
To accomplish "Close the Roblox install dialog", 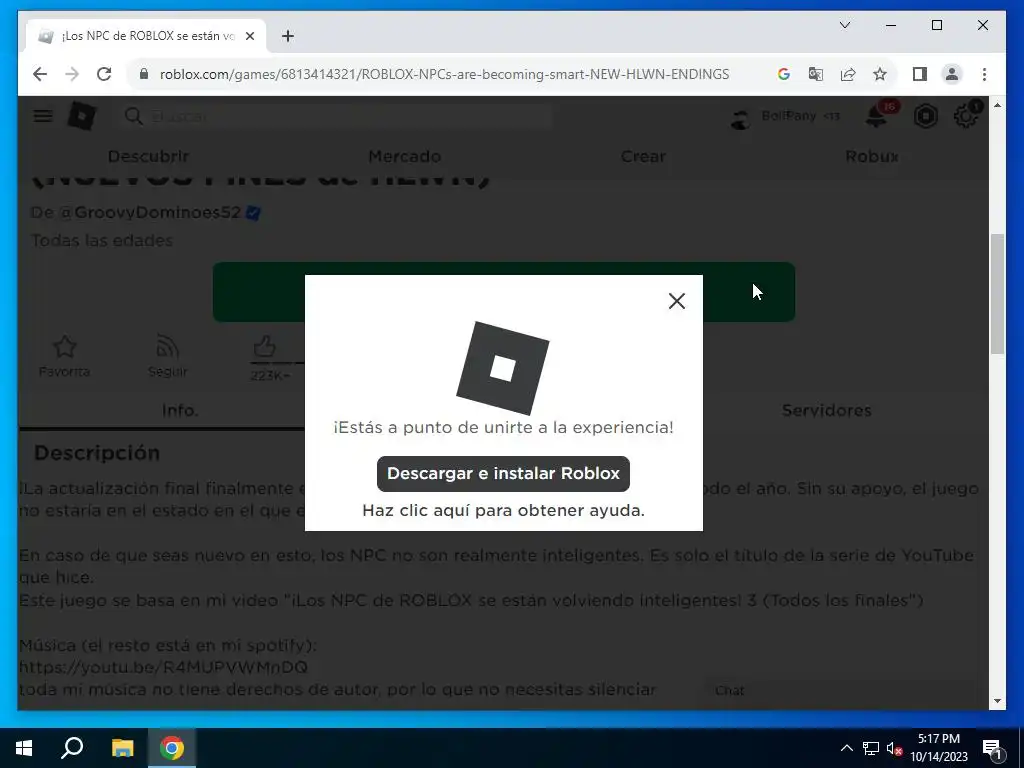I will [677, 301].
